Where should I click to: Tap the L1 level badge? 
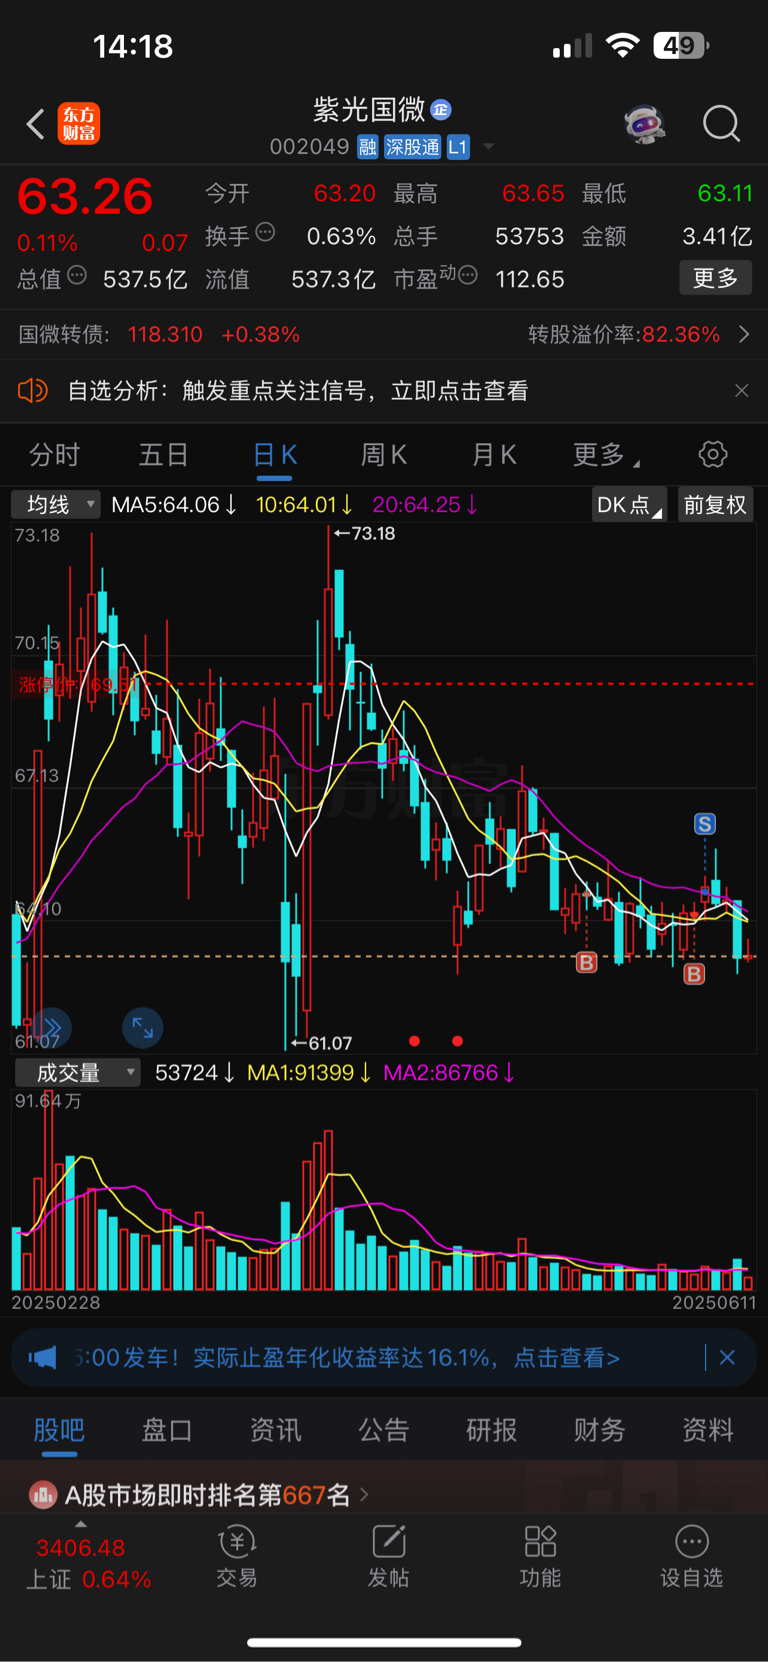click(458, 147)
